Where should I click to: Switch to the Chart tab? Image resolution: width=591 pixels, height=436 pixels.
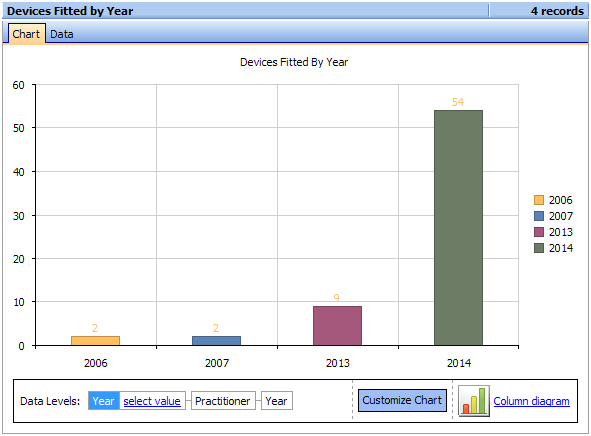26,34
